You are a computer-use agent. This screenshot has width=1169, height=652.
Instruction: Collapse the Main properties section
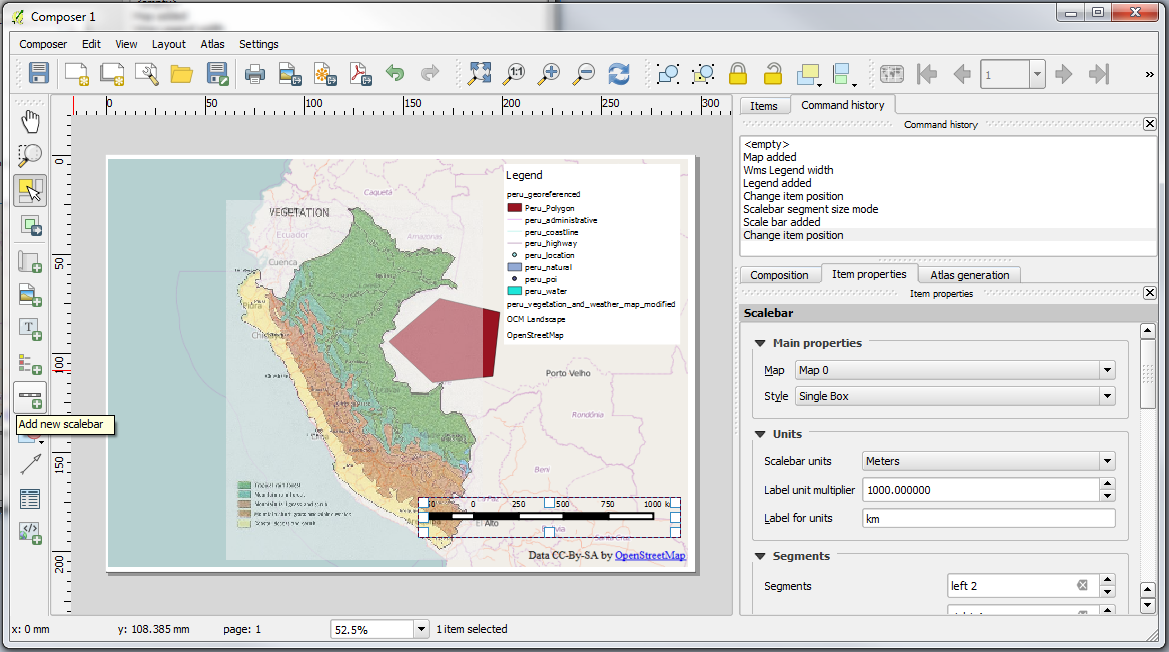click(760, 343)
